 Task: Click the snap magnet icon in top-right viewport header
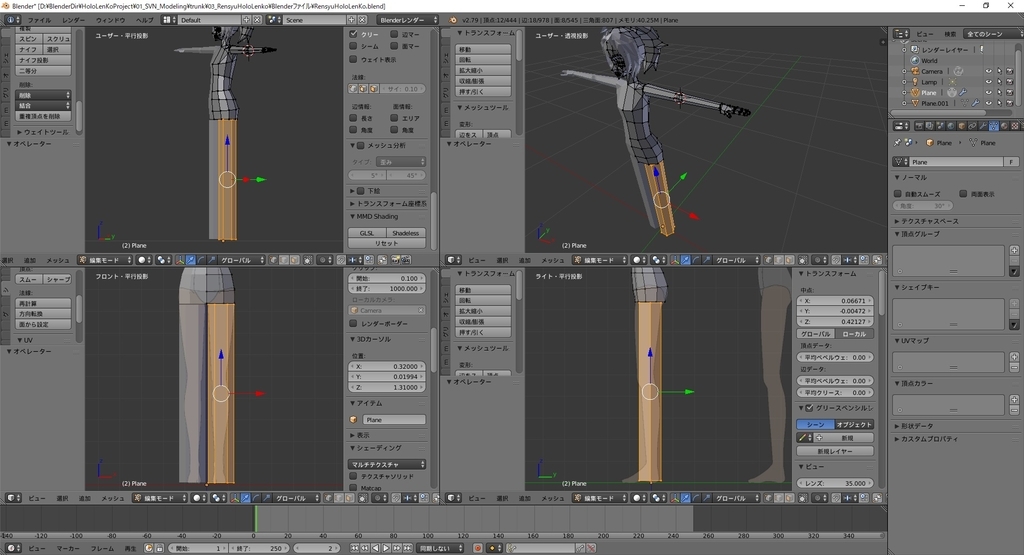(837, 260)
